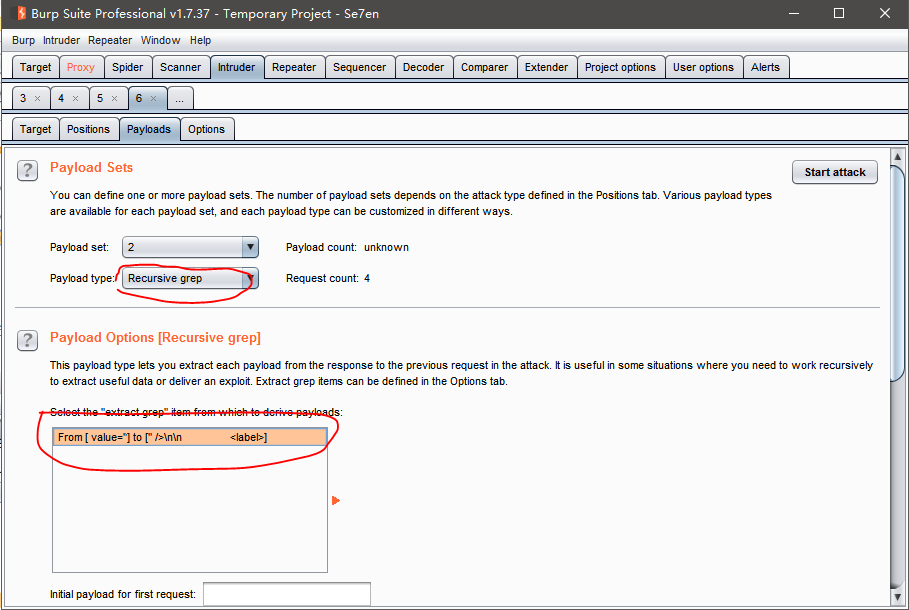Image resolution: width=909 pixels, height=610 pixels.
Task: Minimize the Burp Suite window
Action: 794,13
